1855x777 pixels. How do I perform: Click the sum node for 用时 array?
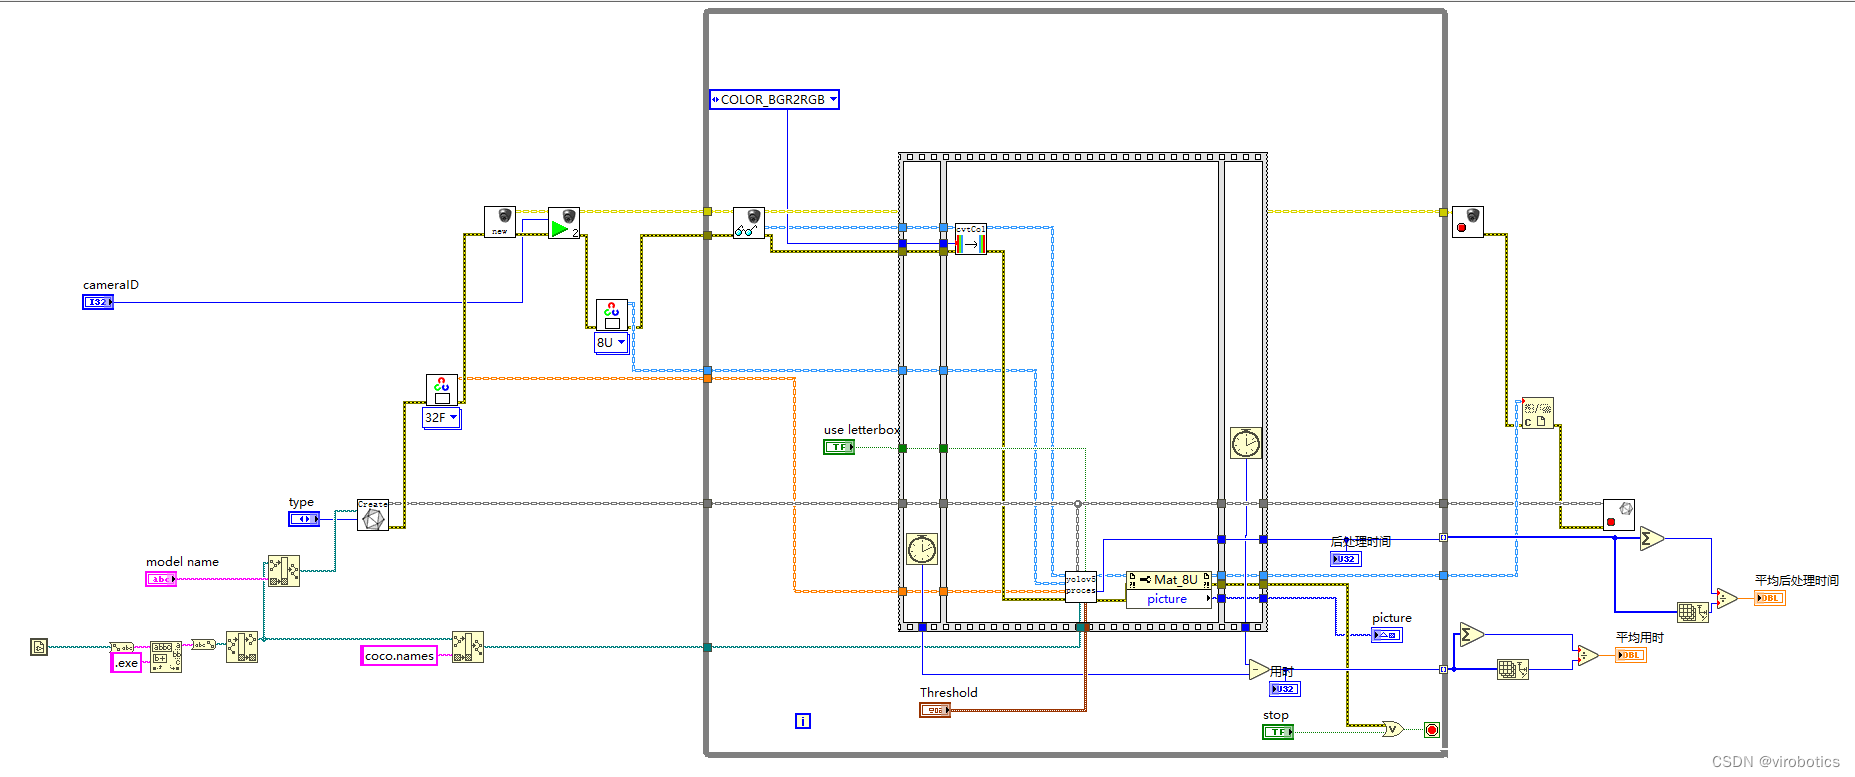(x=1471, y=634)
